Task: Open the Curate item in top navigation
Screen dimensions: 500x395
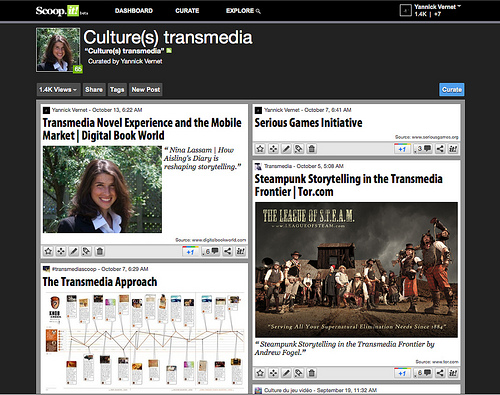Action: click(187, 11)
